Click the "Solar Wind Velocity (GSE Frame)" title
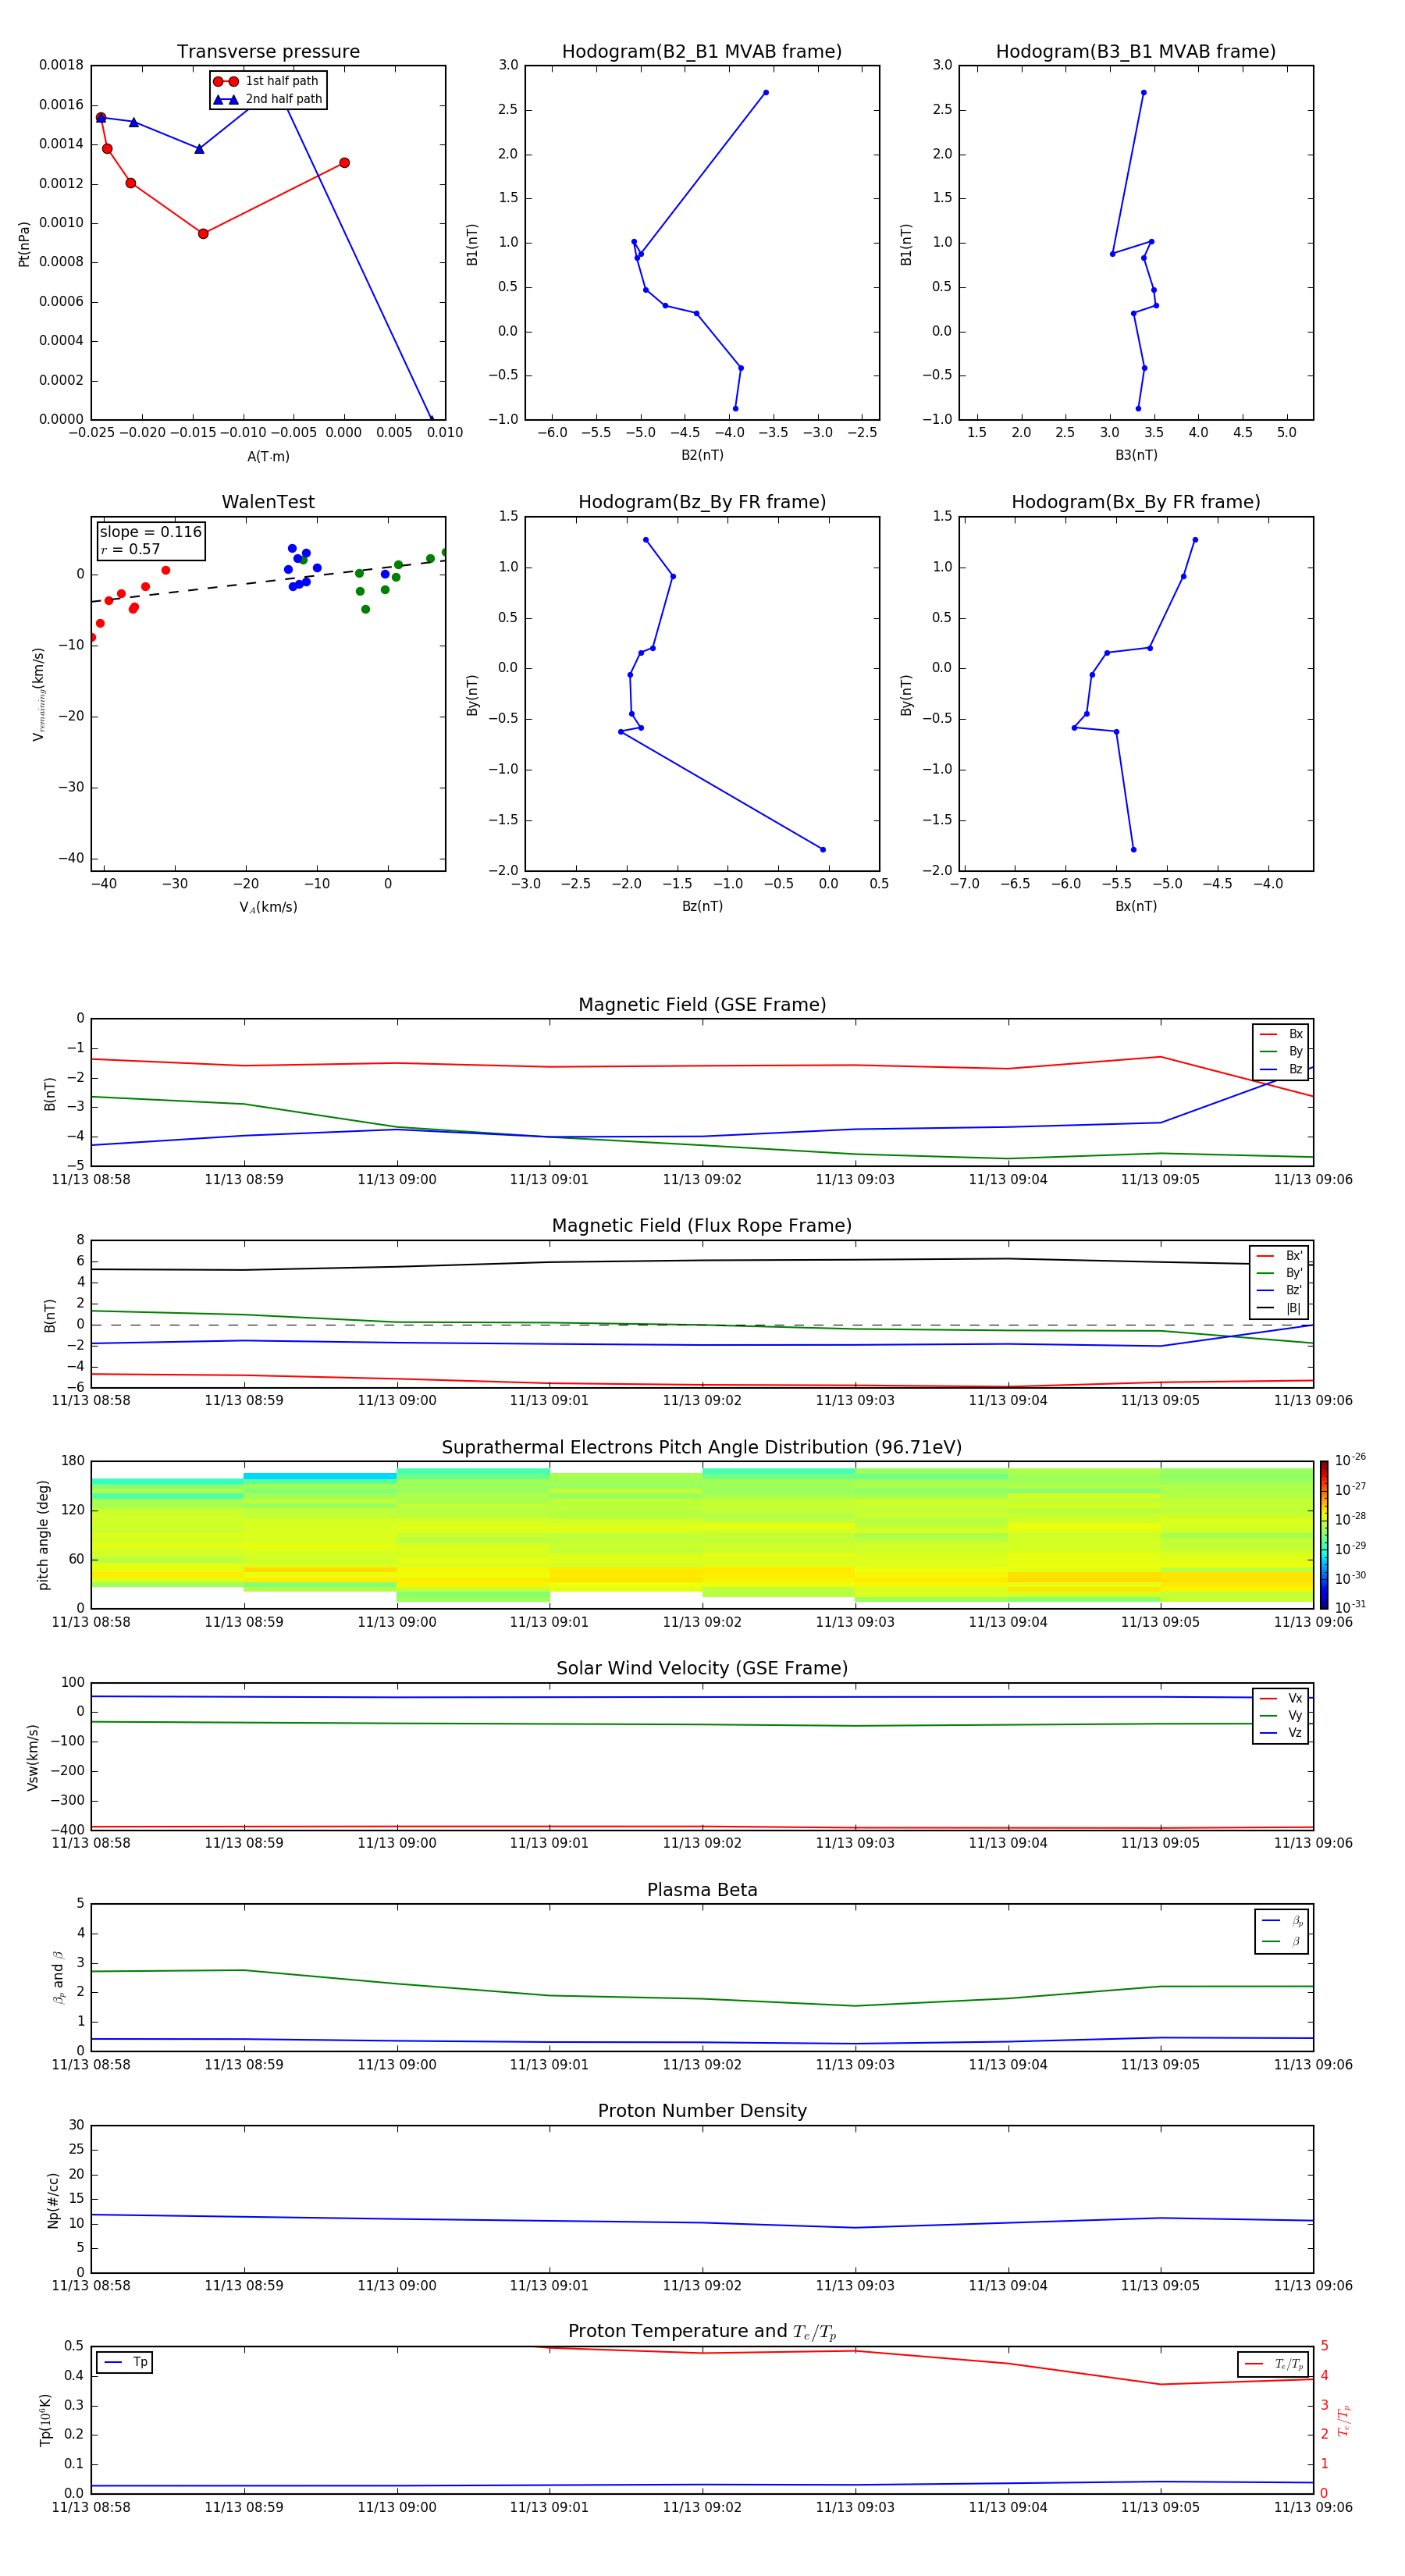The width and height of the screenshot is (1405, 2576). point(702,1669)
